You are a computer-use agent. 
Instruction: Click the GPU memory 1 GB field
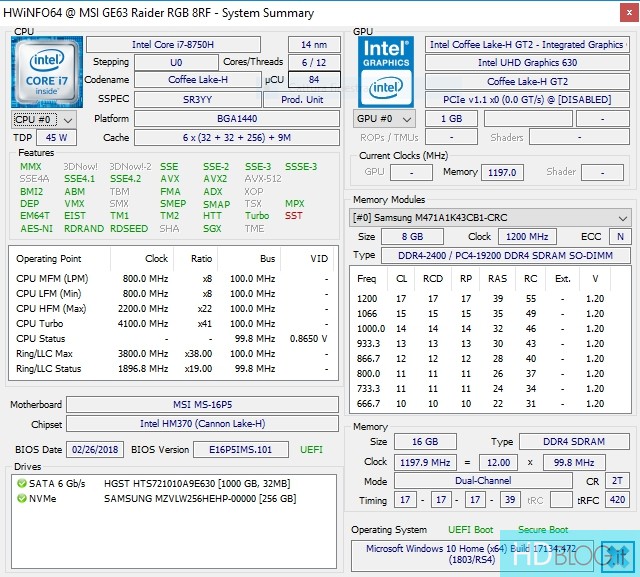coord(451,119)
